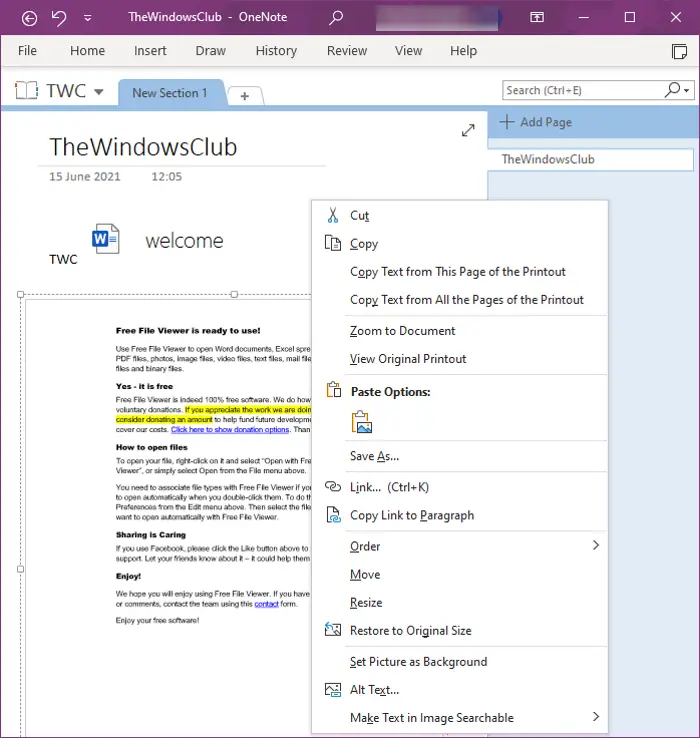Switch to the Home tab

pos(88,50)
